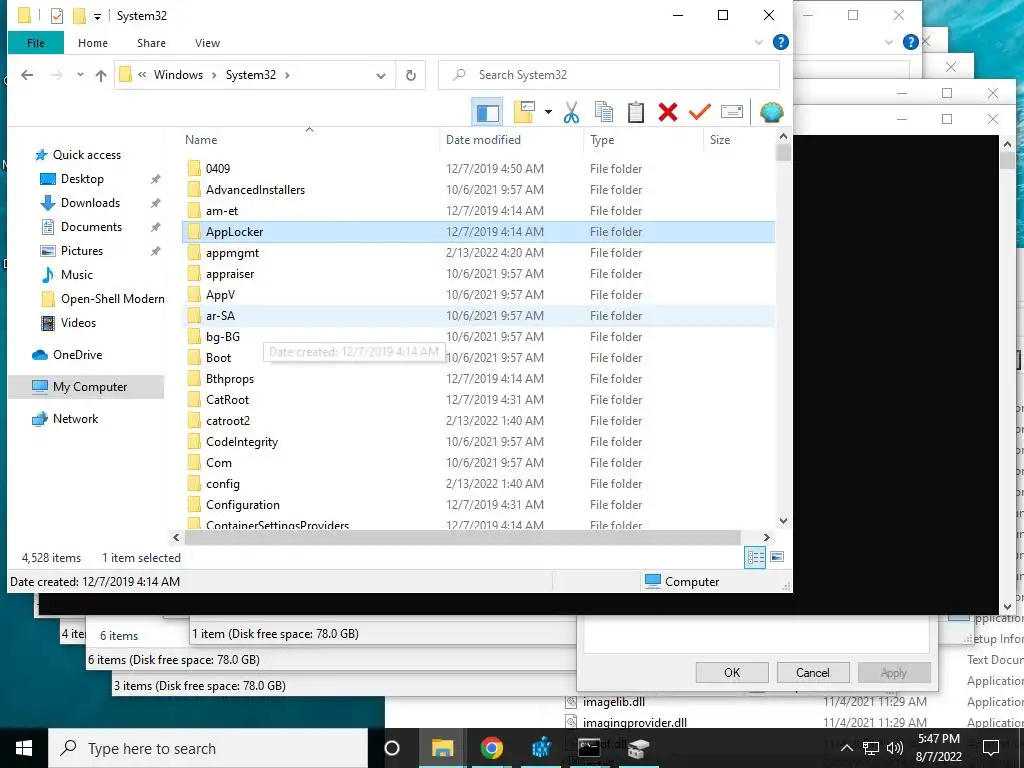Image resolution: width=1024 pixels, height=768 pixels.
Task: Click the Type here to search box
Action: click(208, 748)
